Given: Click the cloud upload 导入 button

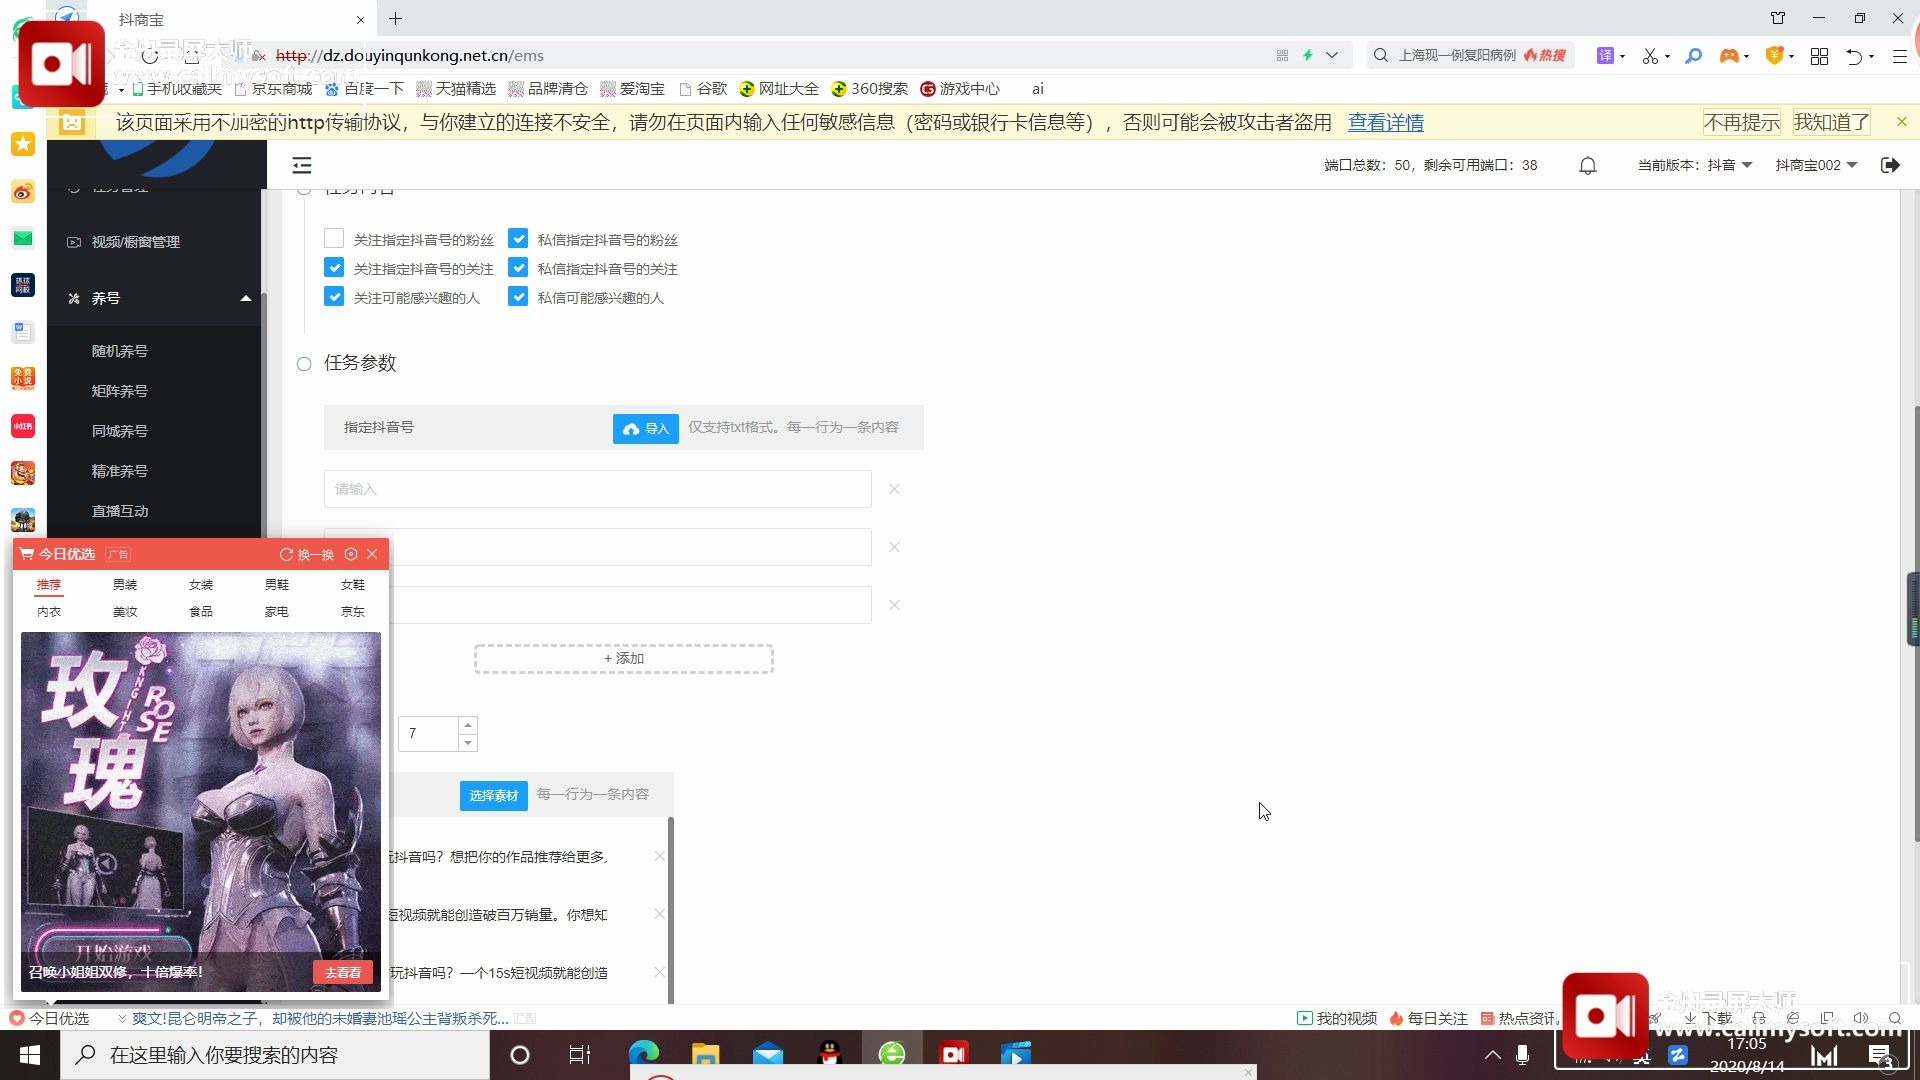Looking at the screenshot, I should point(645,428).
